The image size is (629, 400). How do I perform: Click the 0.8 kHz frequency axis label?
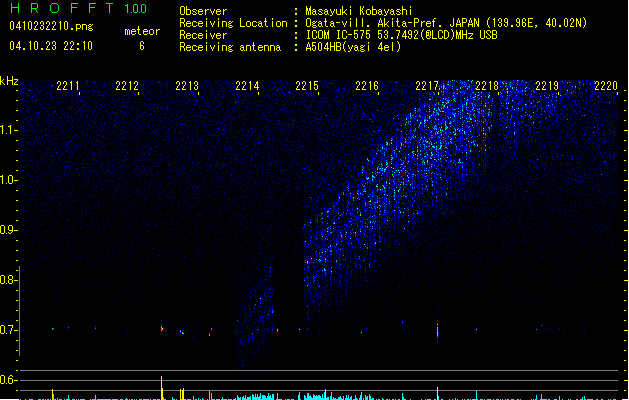coord(8,280)
